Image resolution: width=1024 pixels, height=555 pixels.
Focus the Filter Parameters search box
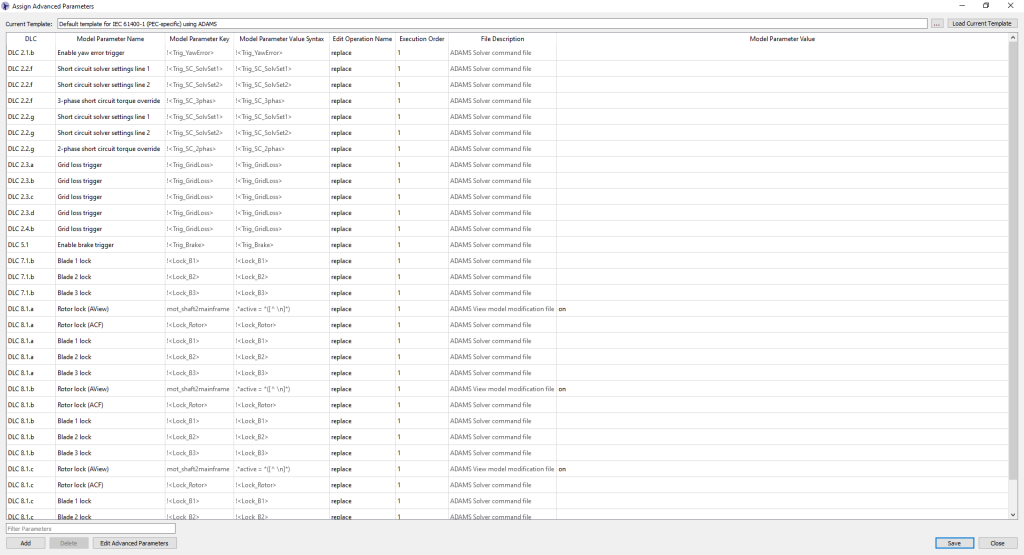point(91,528)
